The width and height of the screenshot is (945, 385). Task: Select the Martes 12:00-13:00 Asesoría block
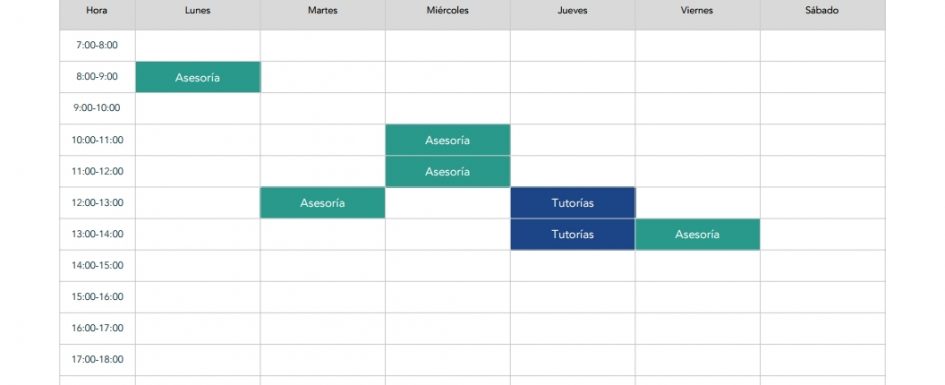[x=322, y=203]
